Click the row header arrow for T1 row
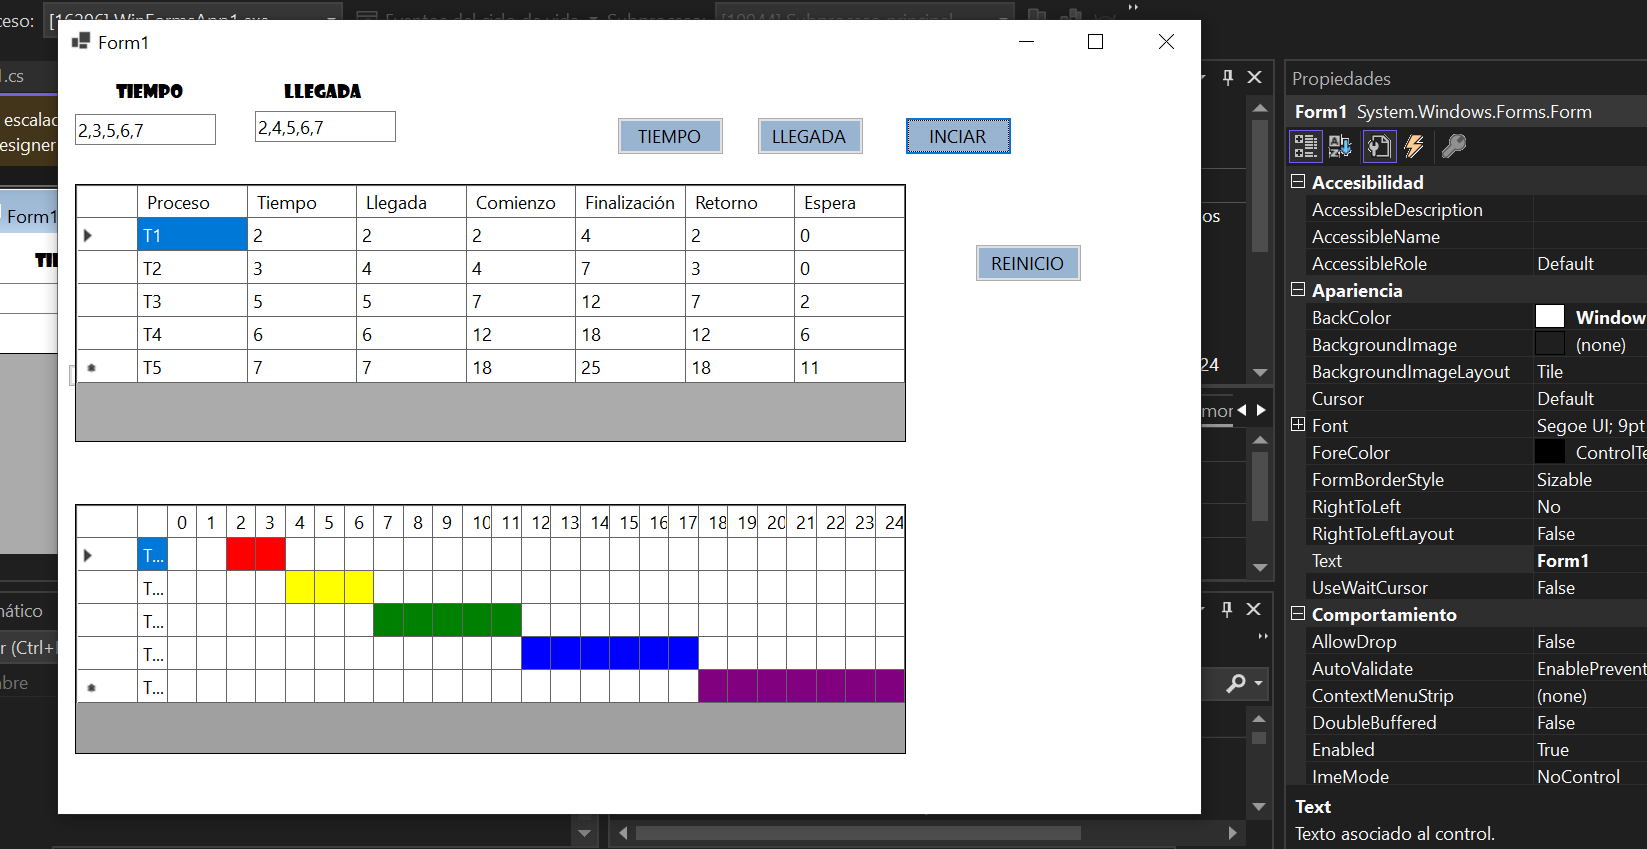This screenshot has width=1647, height=849. 107,235
